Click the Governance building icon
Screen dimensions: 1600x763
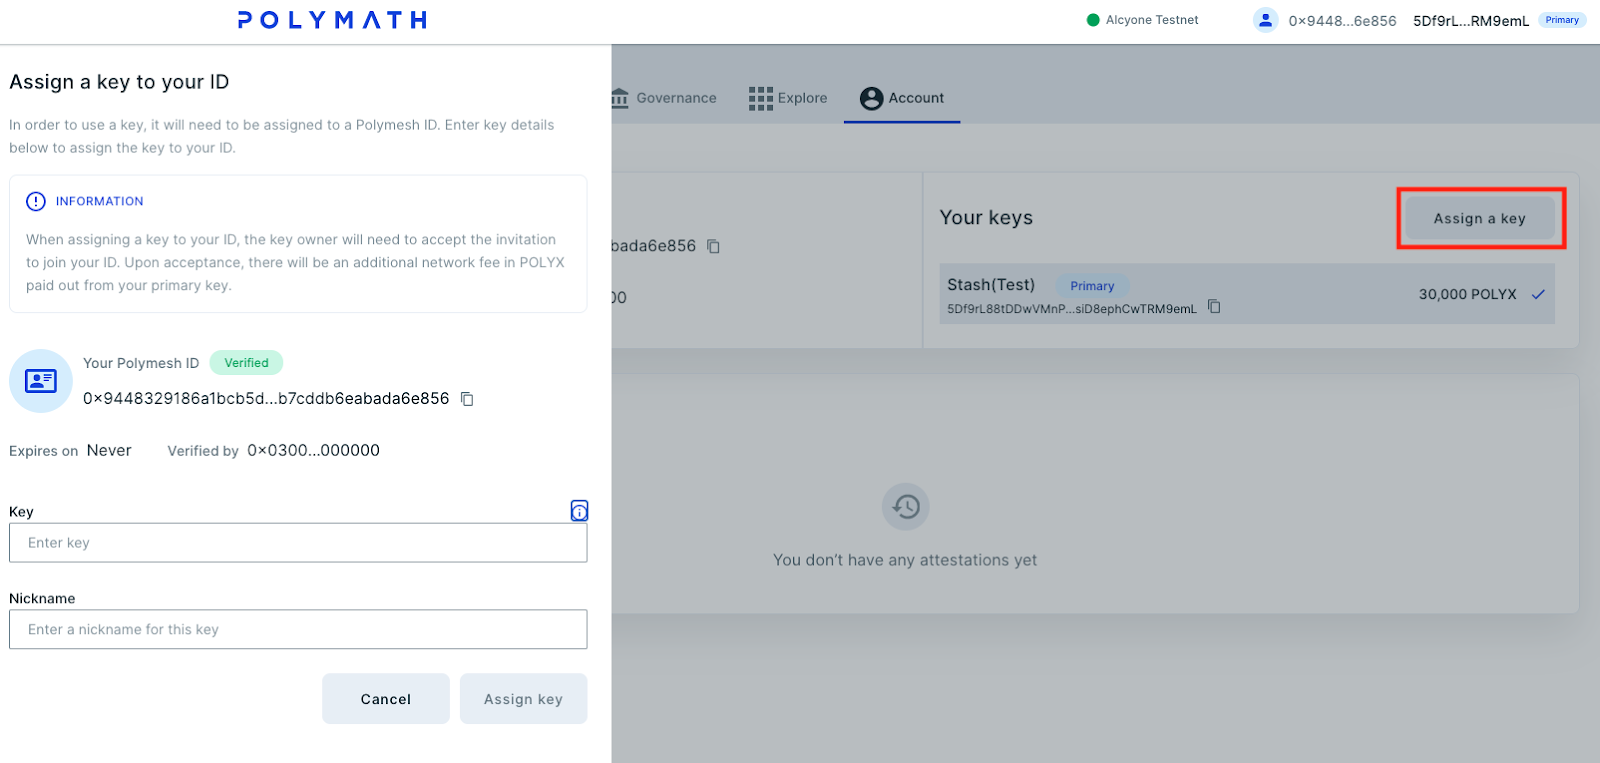(x=620, y=98)
